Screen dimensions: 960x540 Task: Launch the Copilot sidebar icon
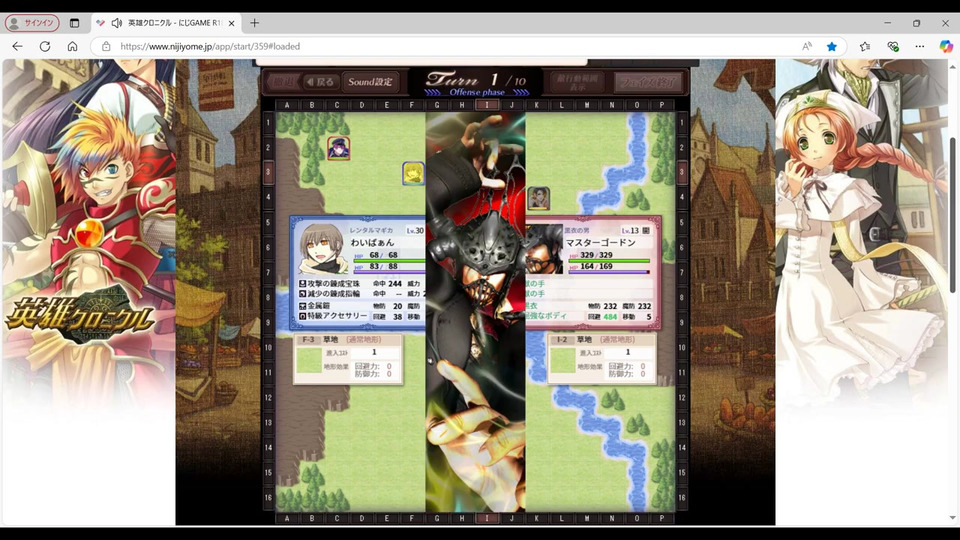[946, 47]
